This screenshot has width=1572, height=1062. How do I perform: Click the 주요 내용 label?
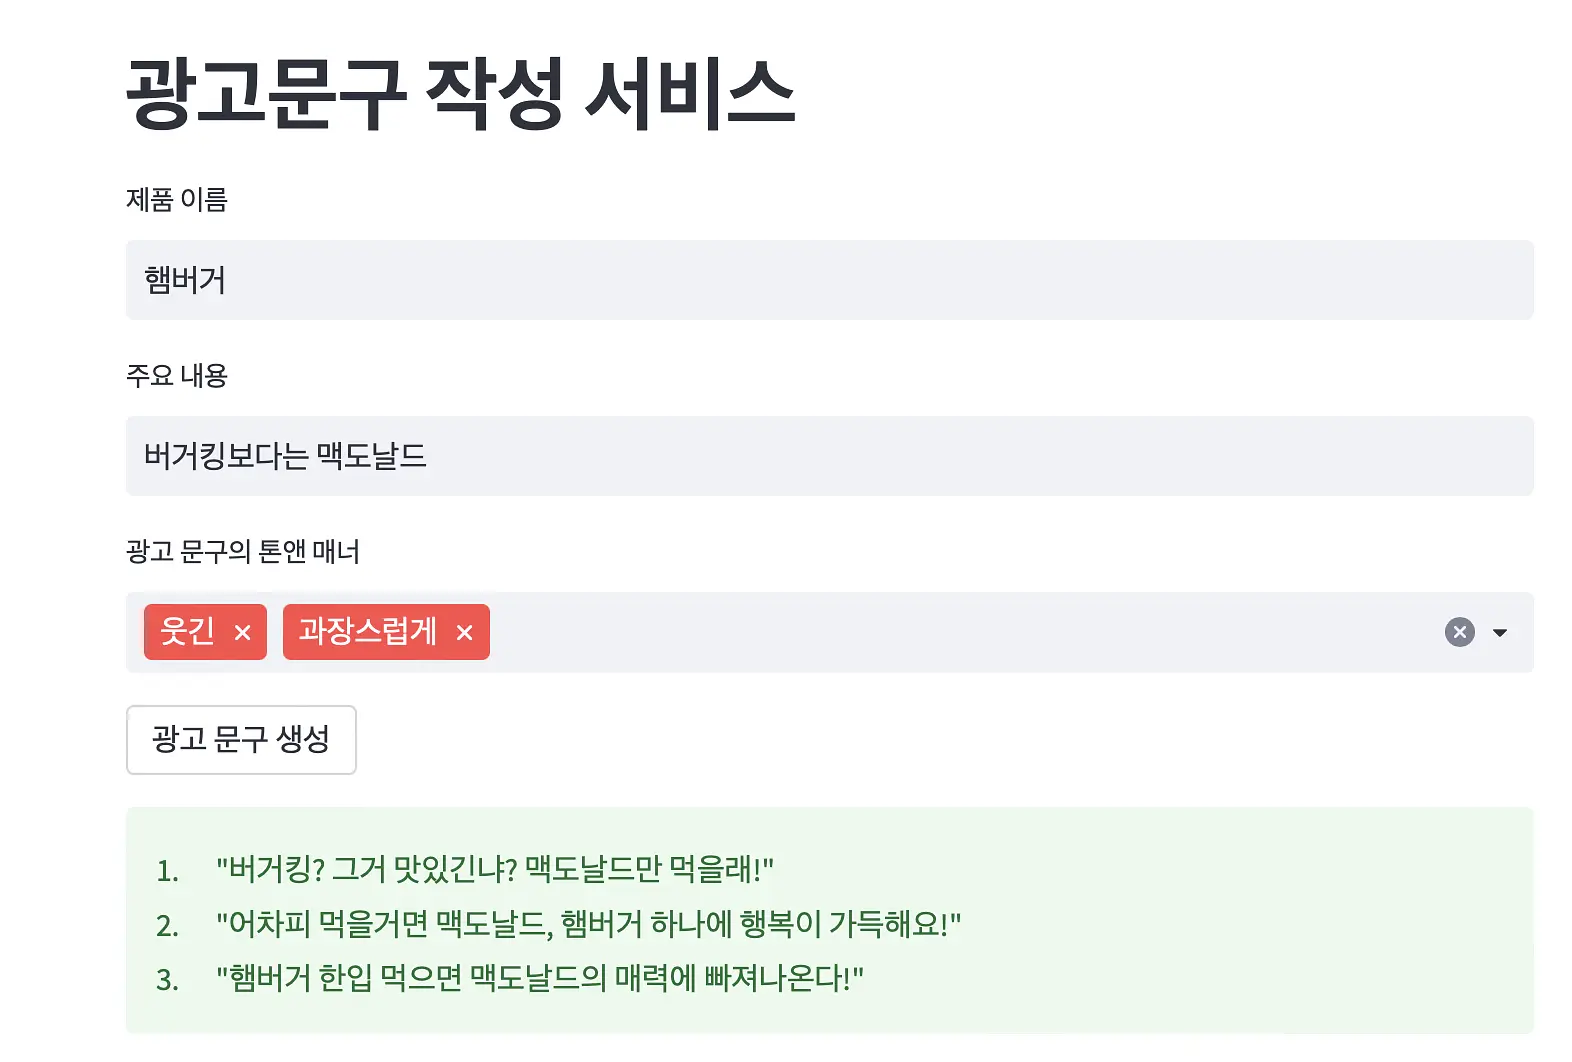pos(177,376)
